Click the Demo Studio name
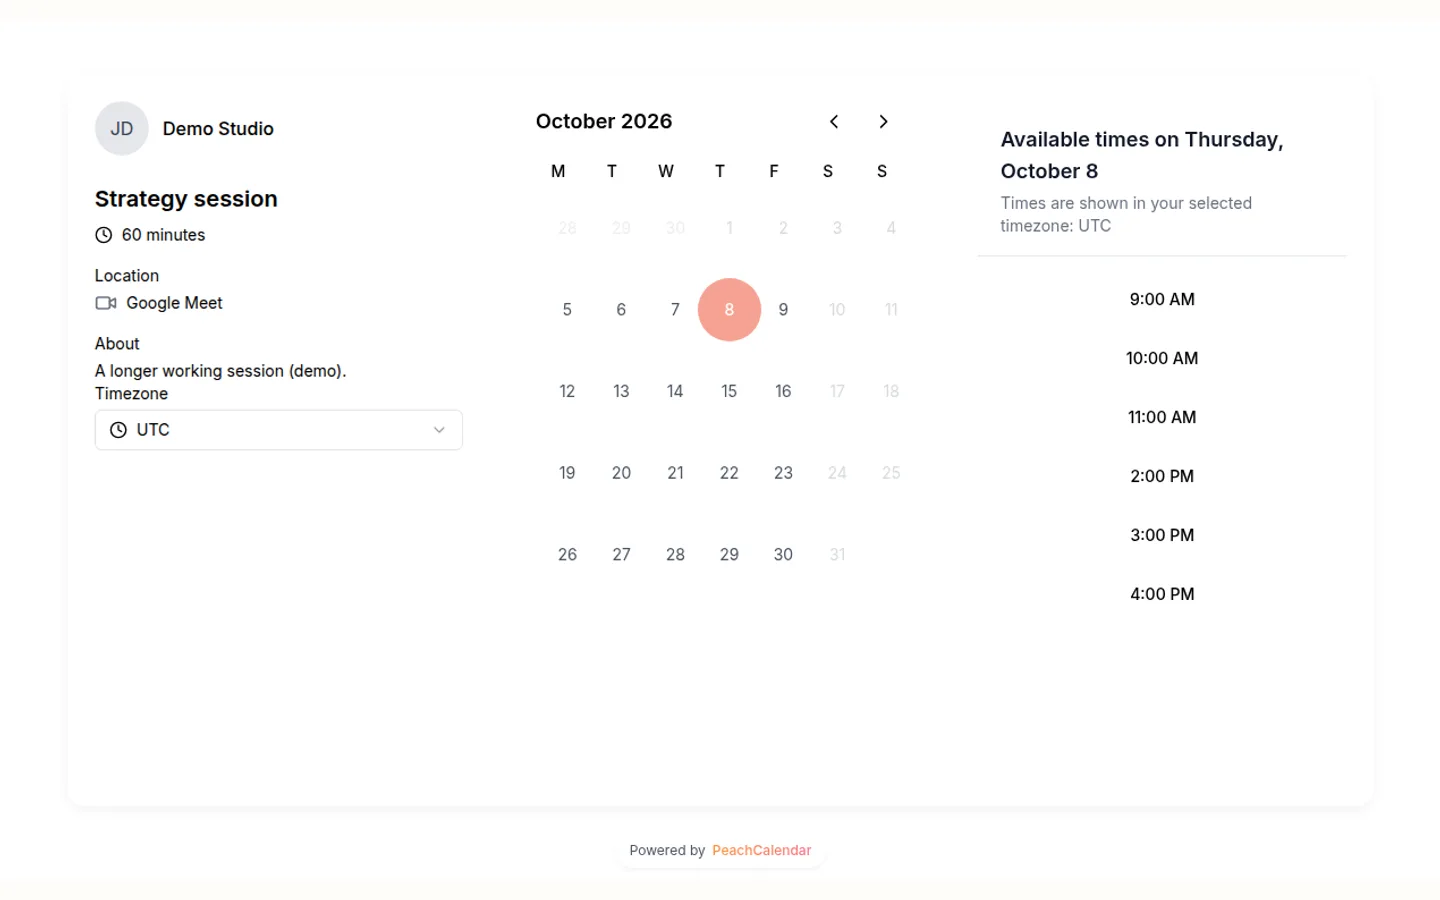 pyautogui.click(x=218, y=129)
